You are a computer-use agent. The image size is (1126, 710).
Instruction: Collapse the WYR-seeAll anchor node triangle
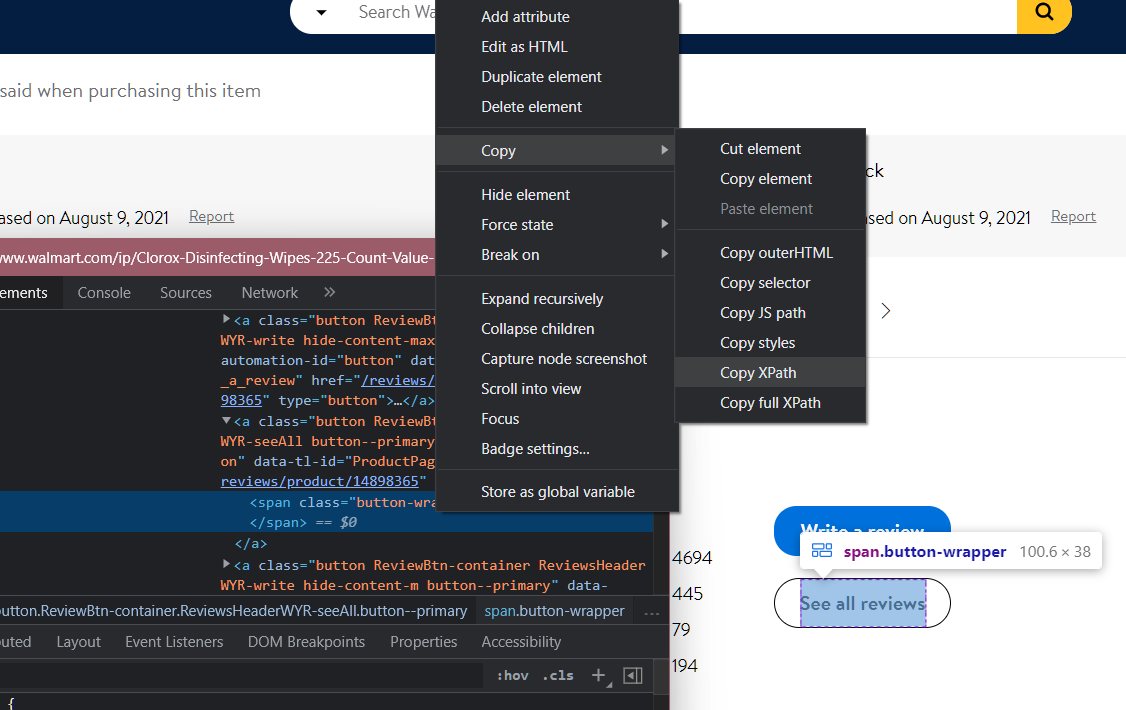click(x=226, y=420)
